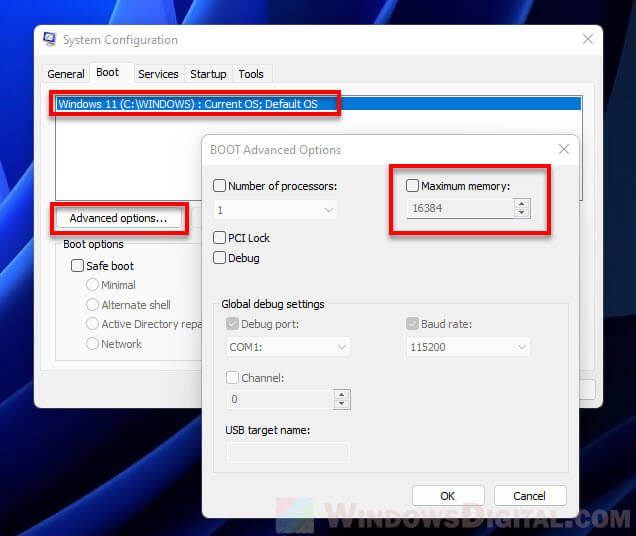
Task: Switch to the General tab
Action: 66,74
